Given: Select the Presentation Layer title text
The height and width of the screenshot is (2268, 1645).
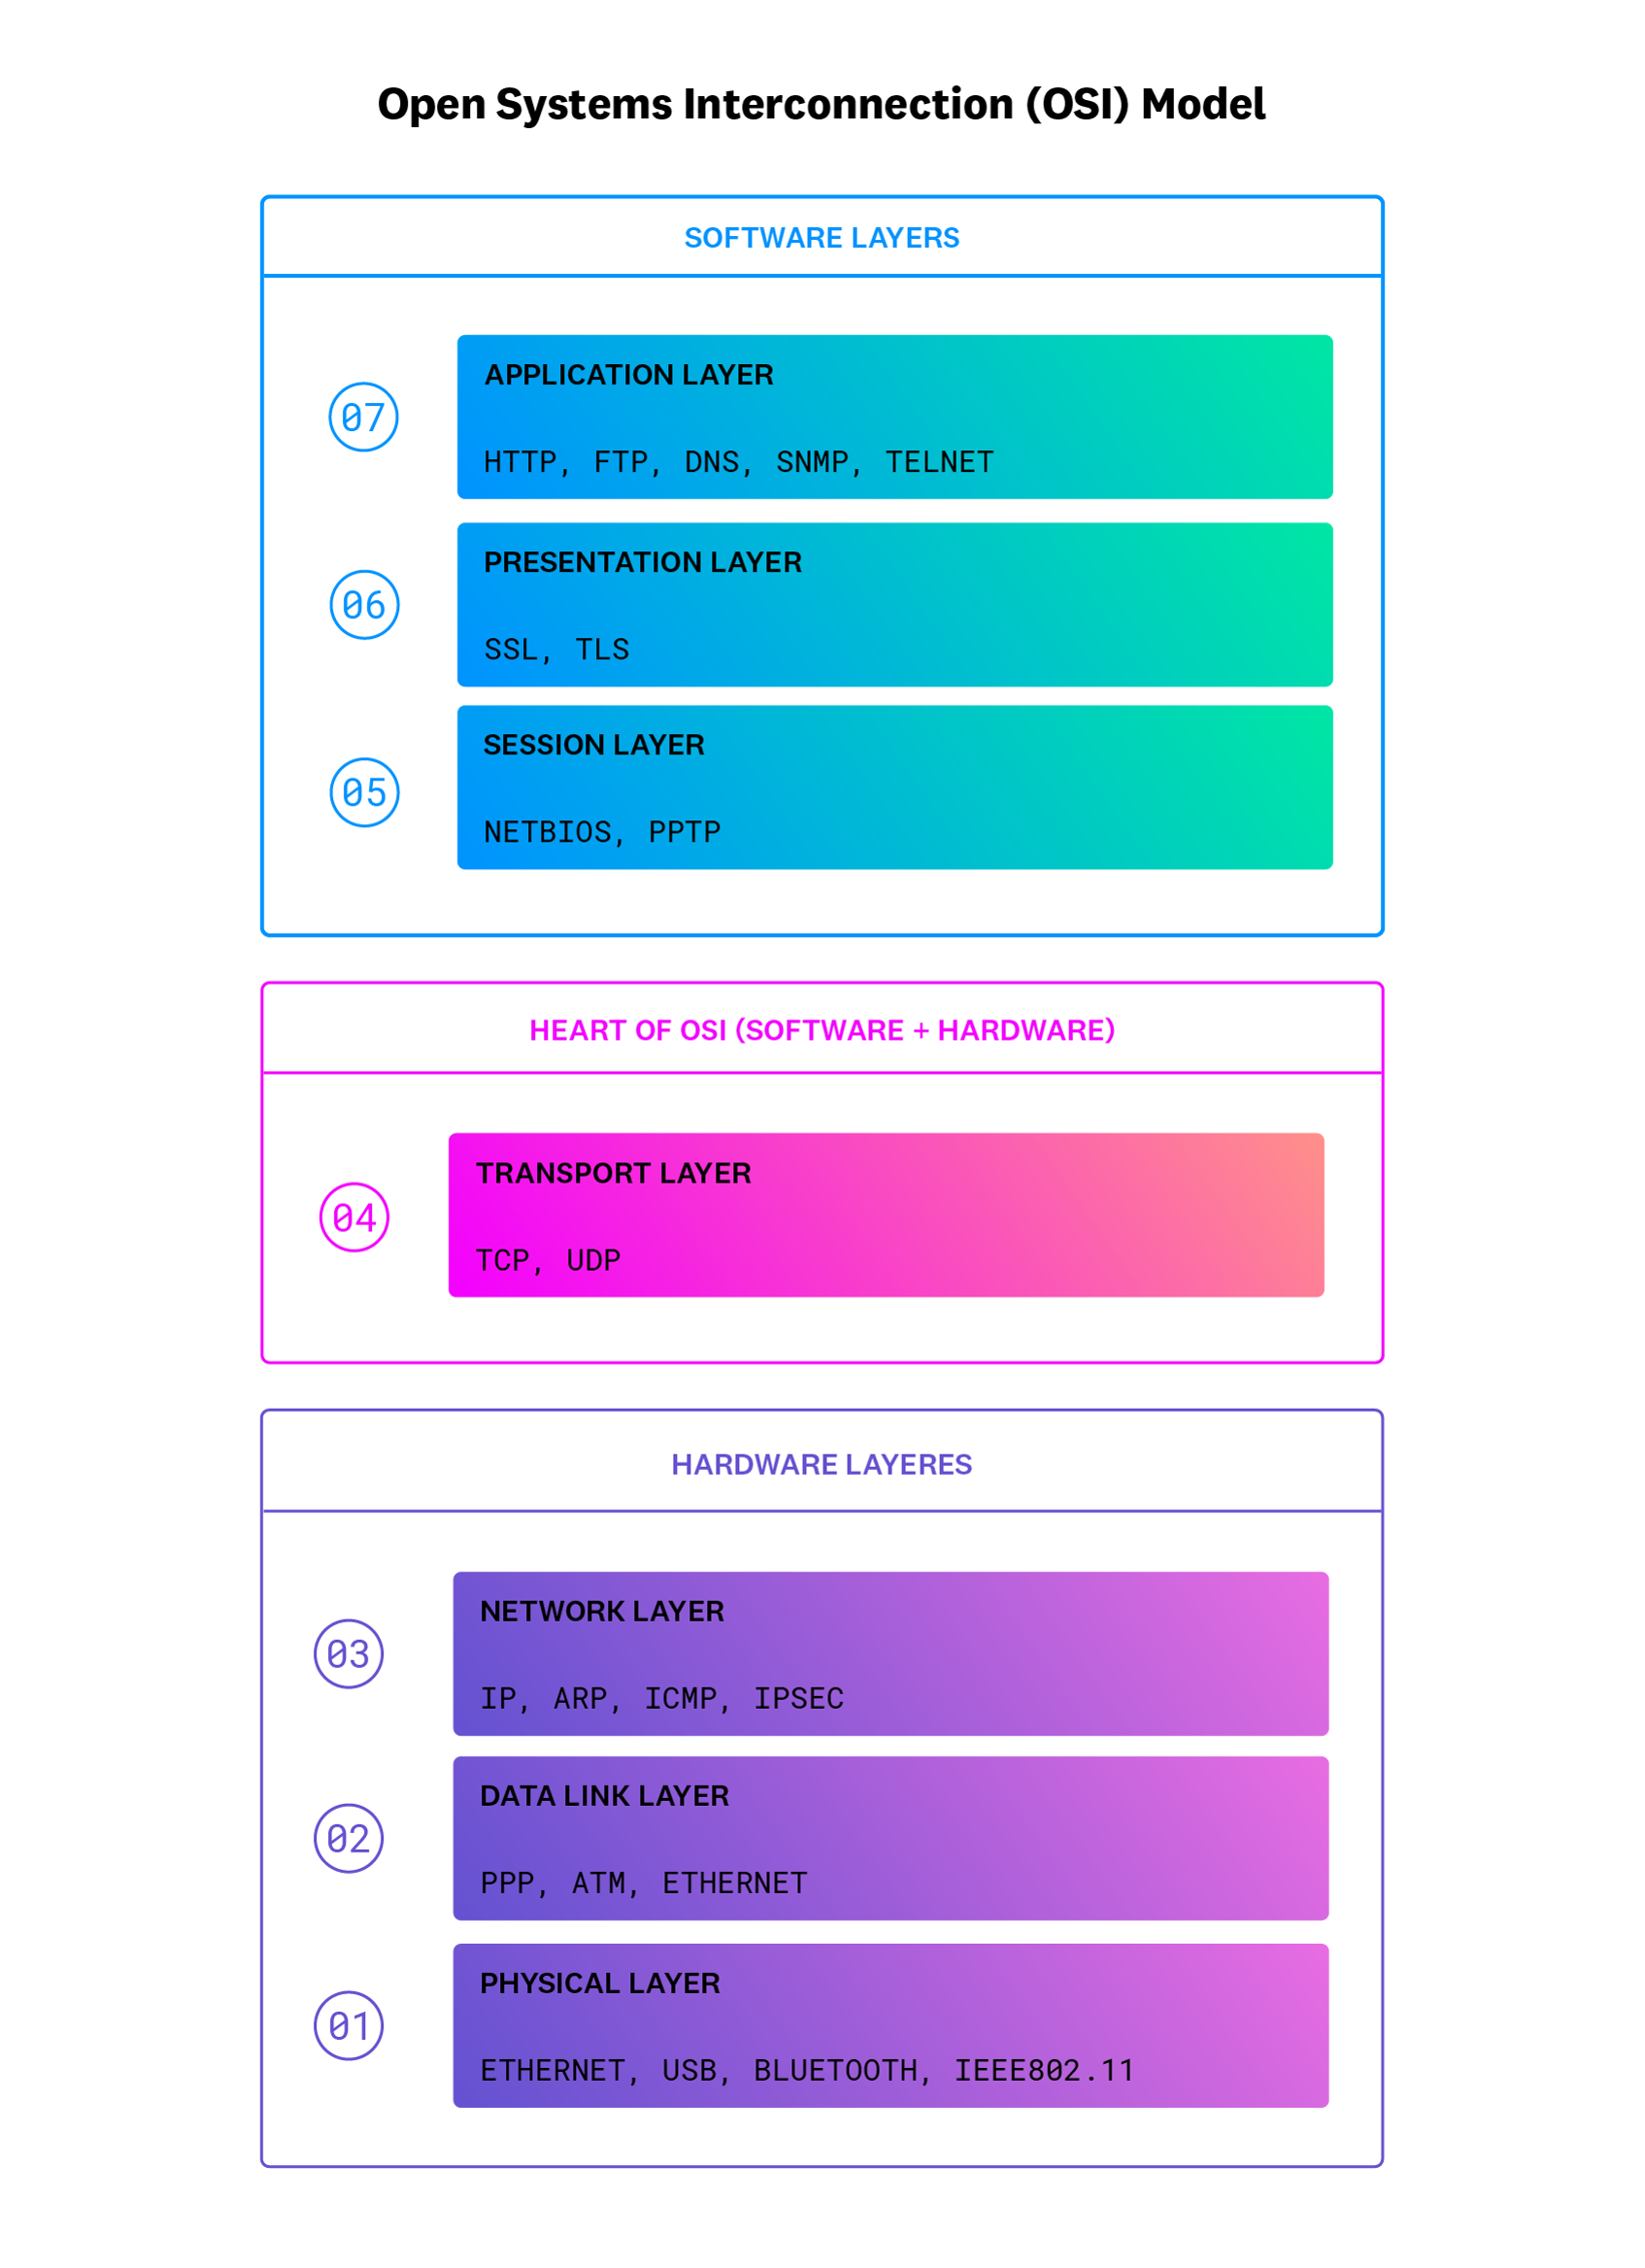Looking at the screenshot, I should click(642, 563).
